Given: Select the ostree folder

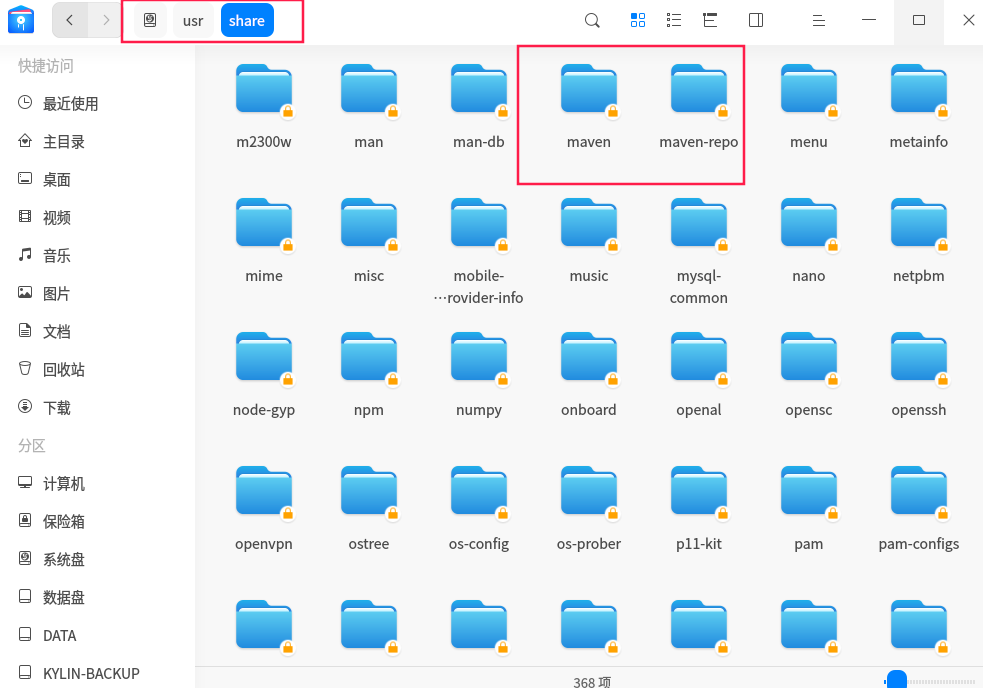Looking at the screenshot, I should (x=369, y=509).
